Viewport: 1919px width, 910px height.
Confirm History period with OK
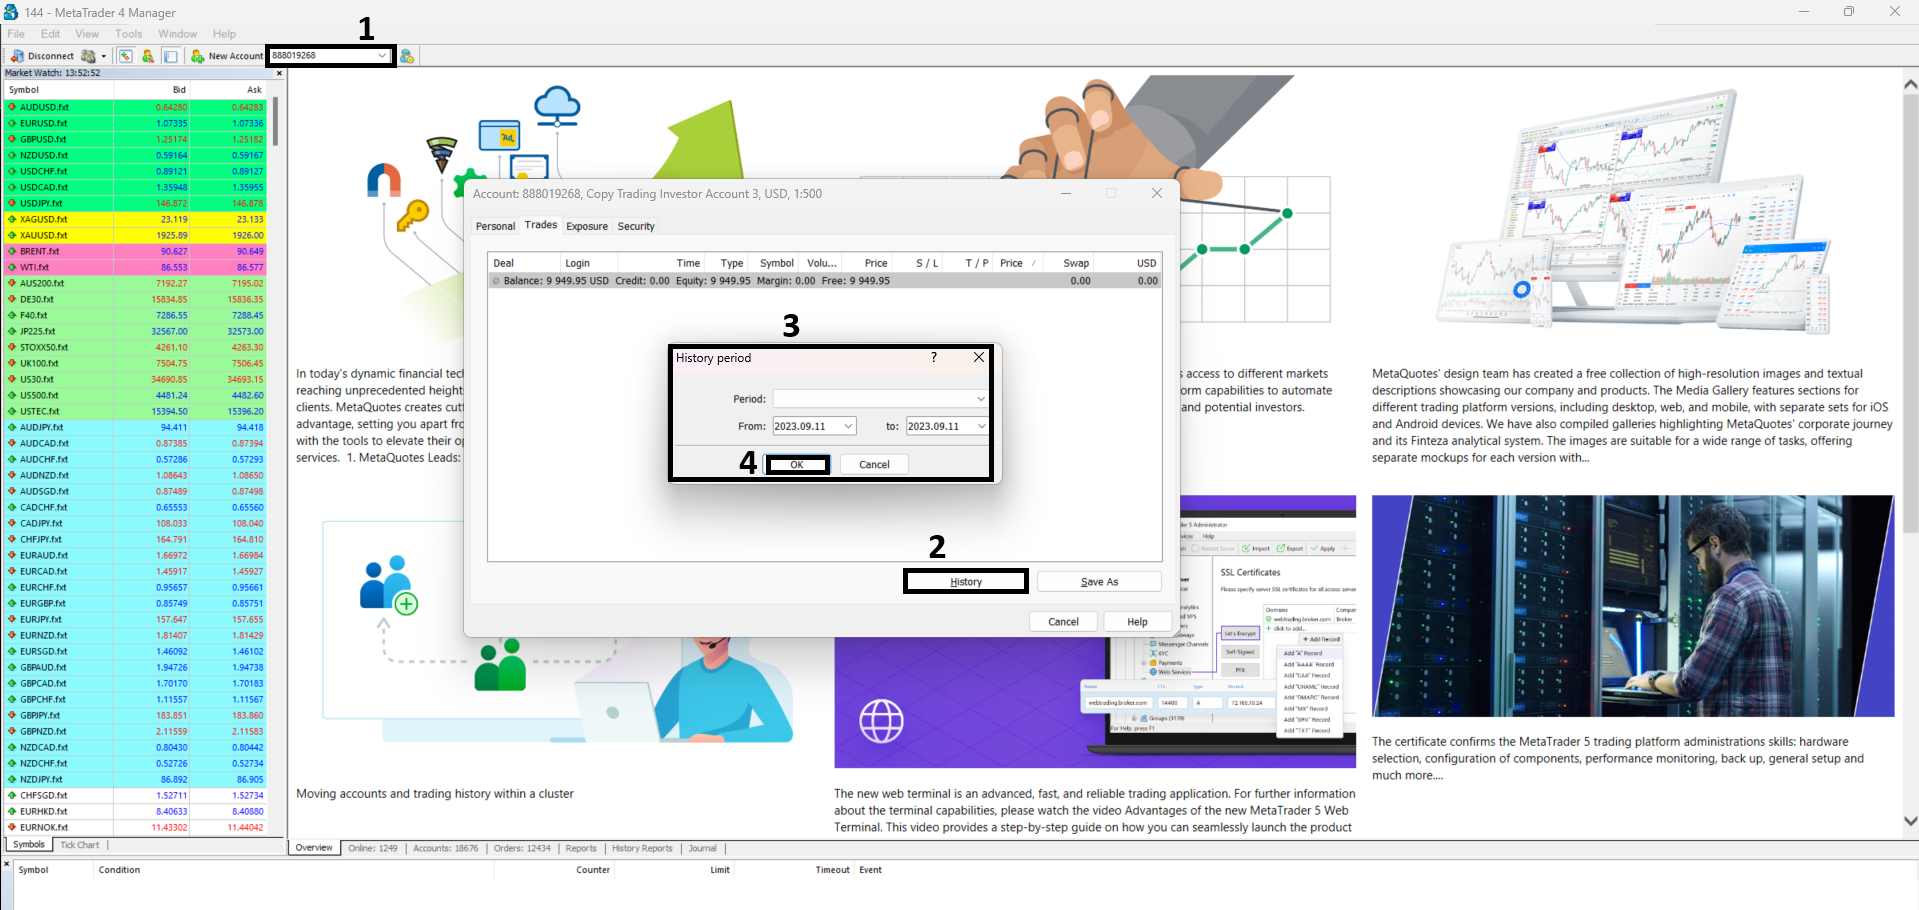797,464
